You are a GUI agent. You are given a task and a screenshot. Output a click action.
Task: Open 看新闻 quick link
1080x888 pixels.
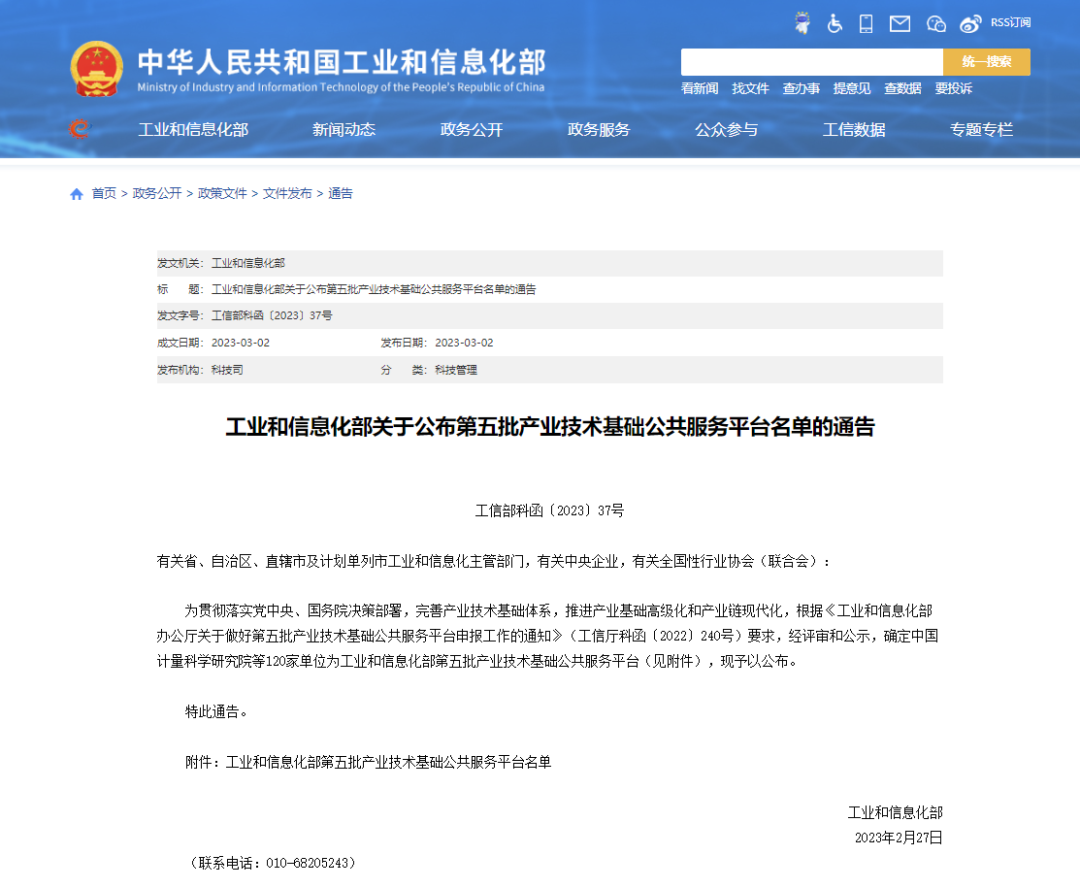click(699, 88)
